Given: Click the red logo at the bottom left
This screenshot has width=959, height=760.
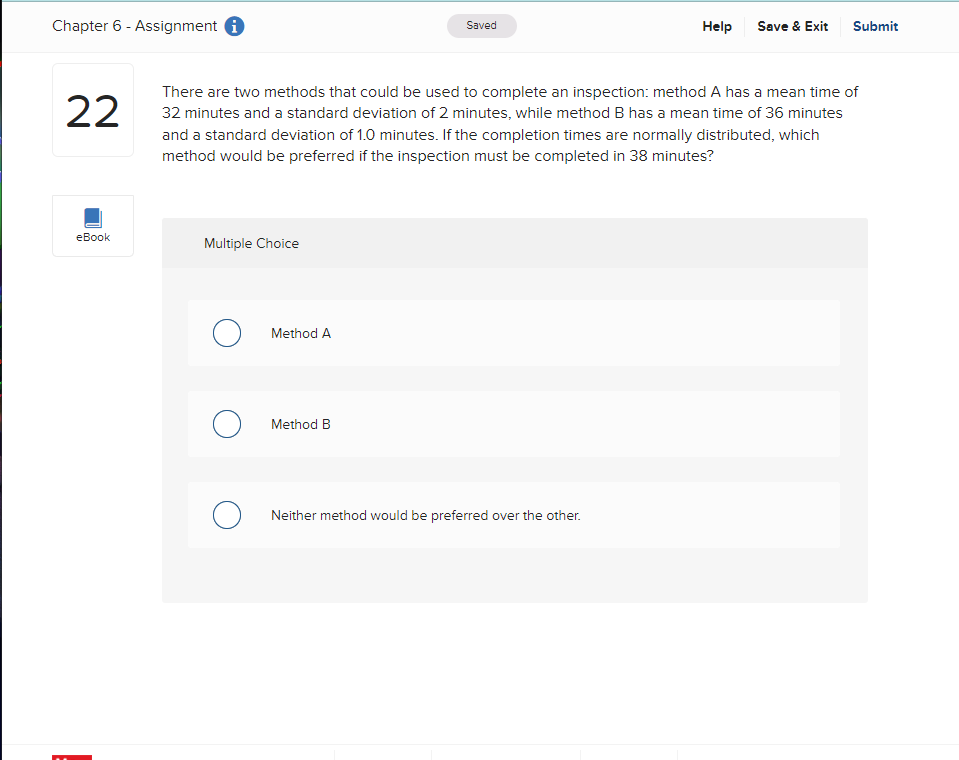Looking at the screenshot, I should 71,757.
